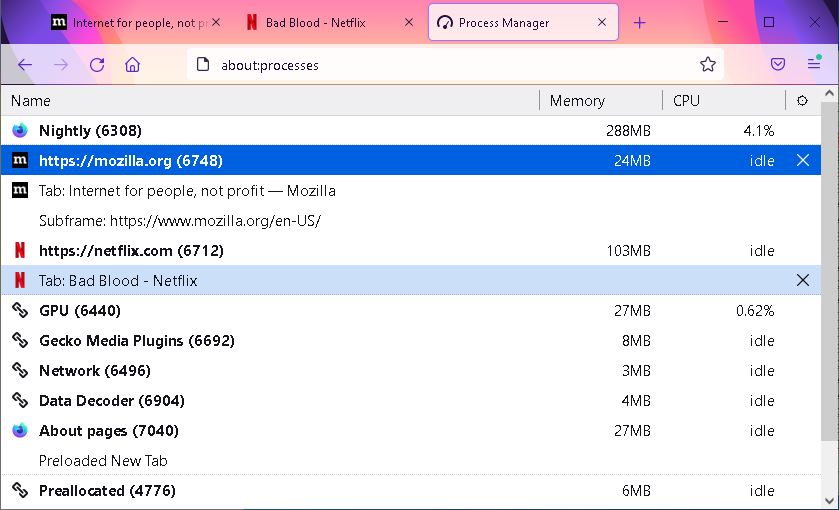Open column picker in table header
839x510 pixels.
pos(802,100)
